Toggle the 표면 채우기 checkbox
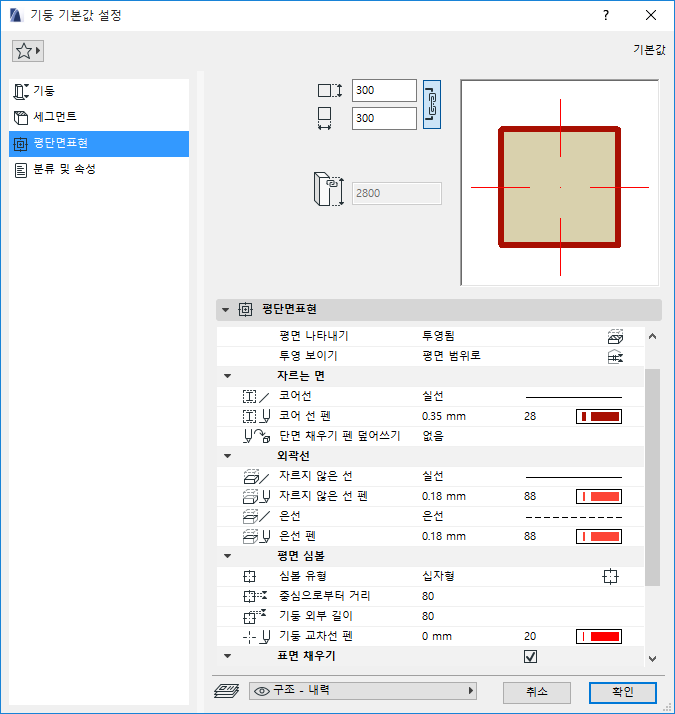Screen dimensions: 675x714 [x=531, y=657]
